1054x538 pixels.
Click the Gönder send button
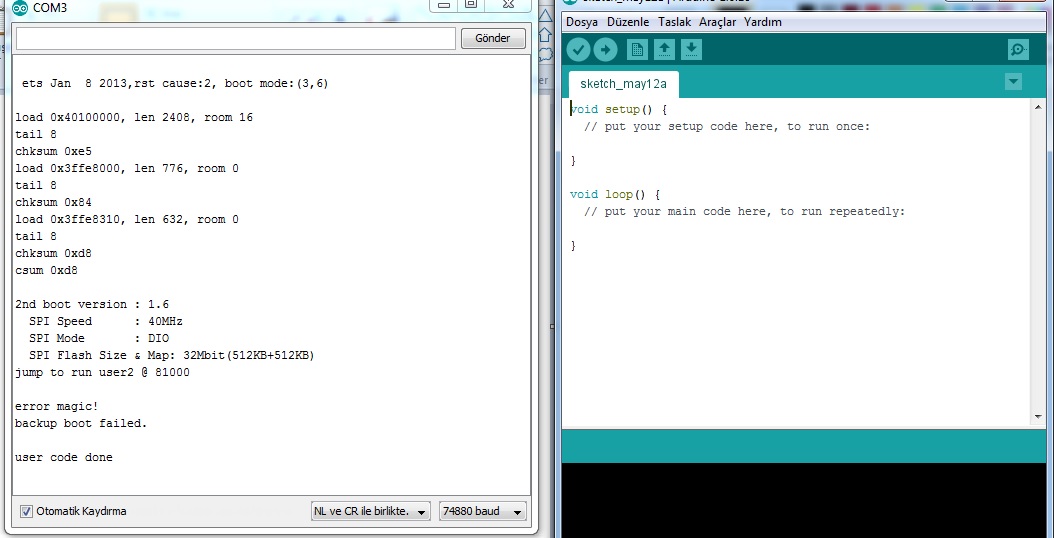click(493, 38)
